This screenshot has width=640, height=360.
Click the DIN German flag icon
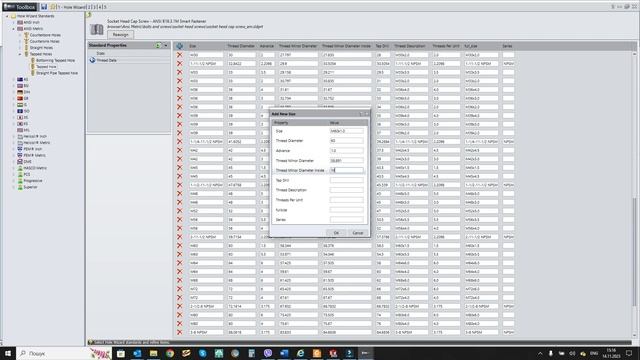pos(20,92)
